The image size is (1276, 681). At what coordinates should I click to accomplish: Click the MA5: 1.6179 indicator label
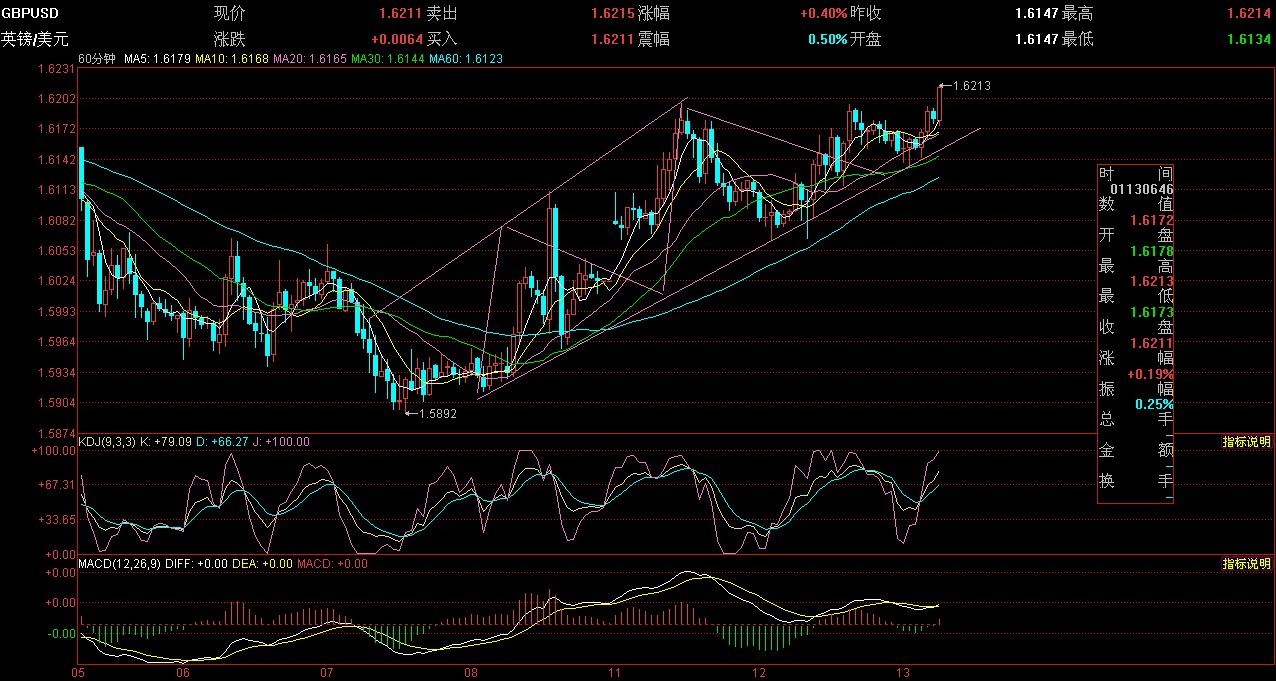158,60
